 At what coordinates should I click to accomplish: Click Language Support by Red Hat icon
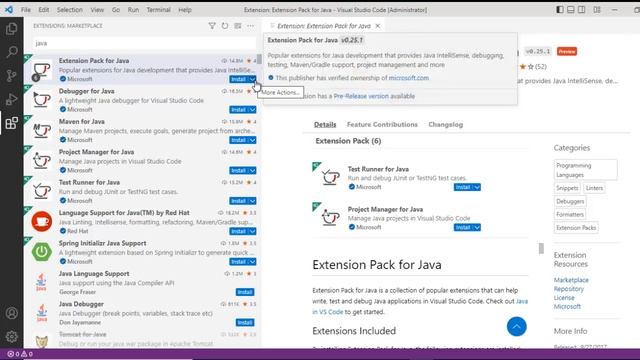tap(42, 221)
